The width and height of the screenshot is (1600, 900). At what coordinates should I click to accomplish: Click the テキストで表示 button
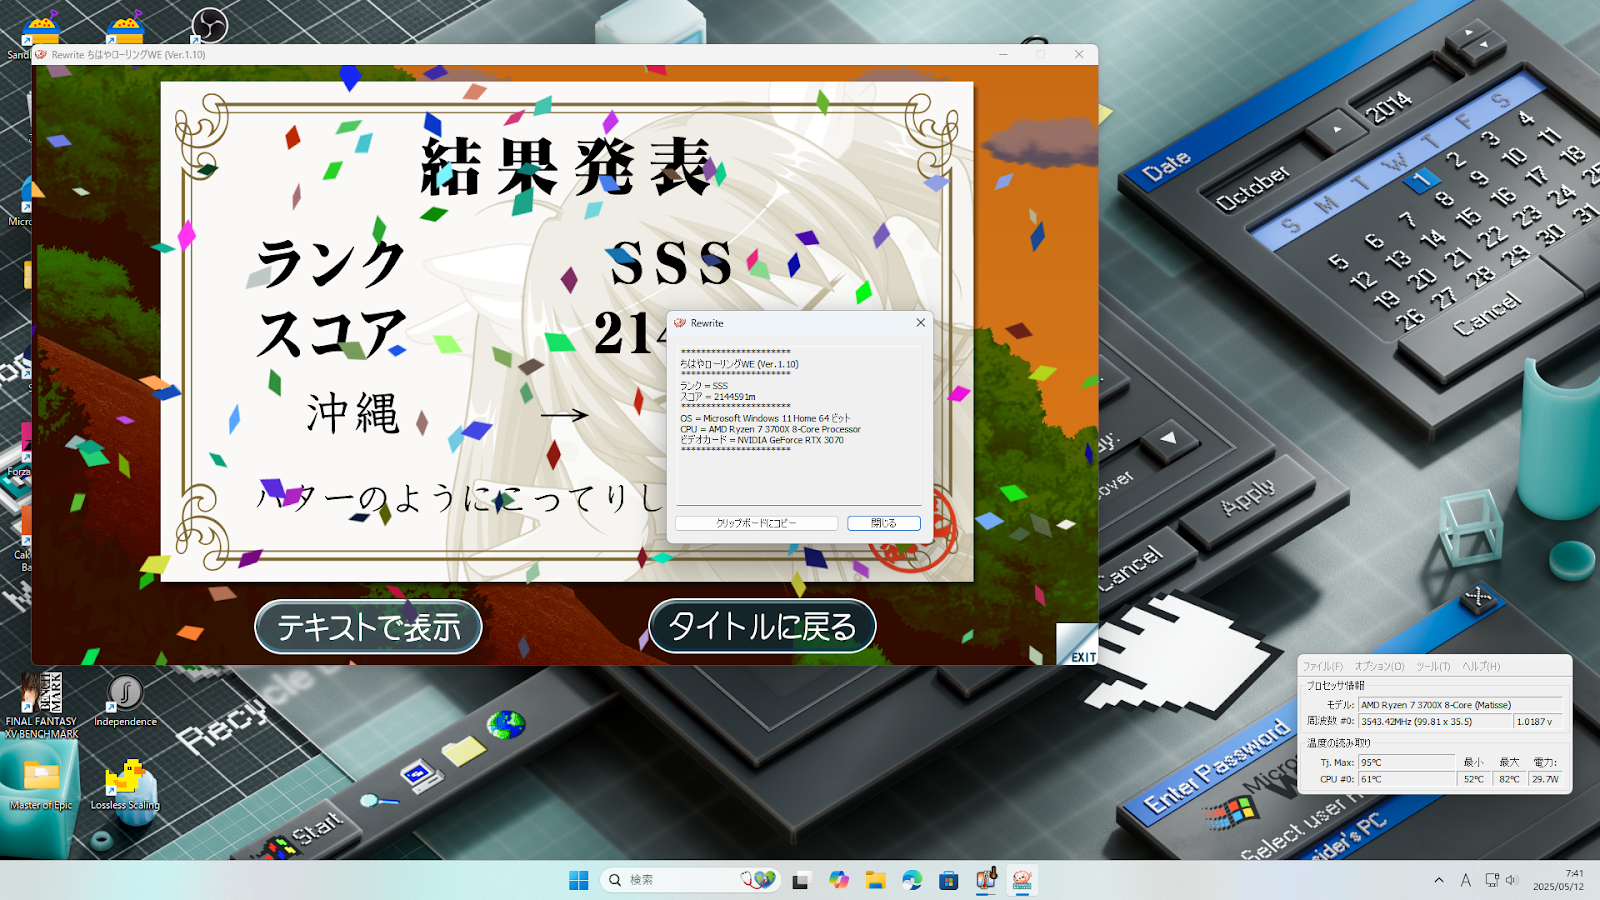[x=368, y=627]
